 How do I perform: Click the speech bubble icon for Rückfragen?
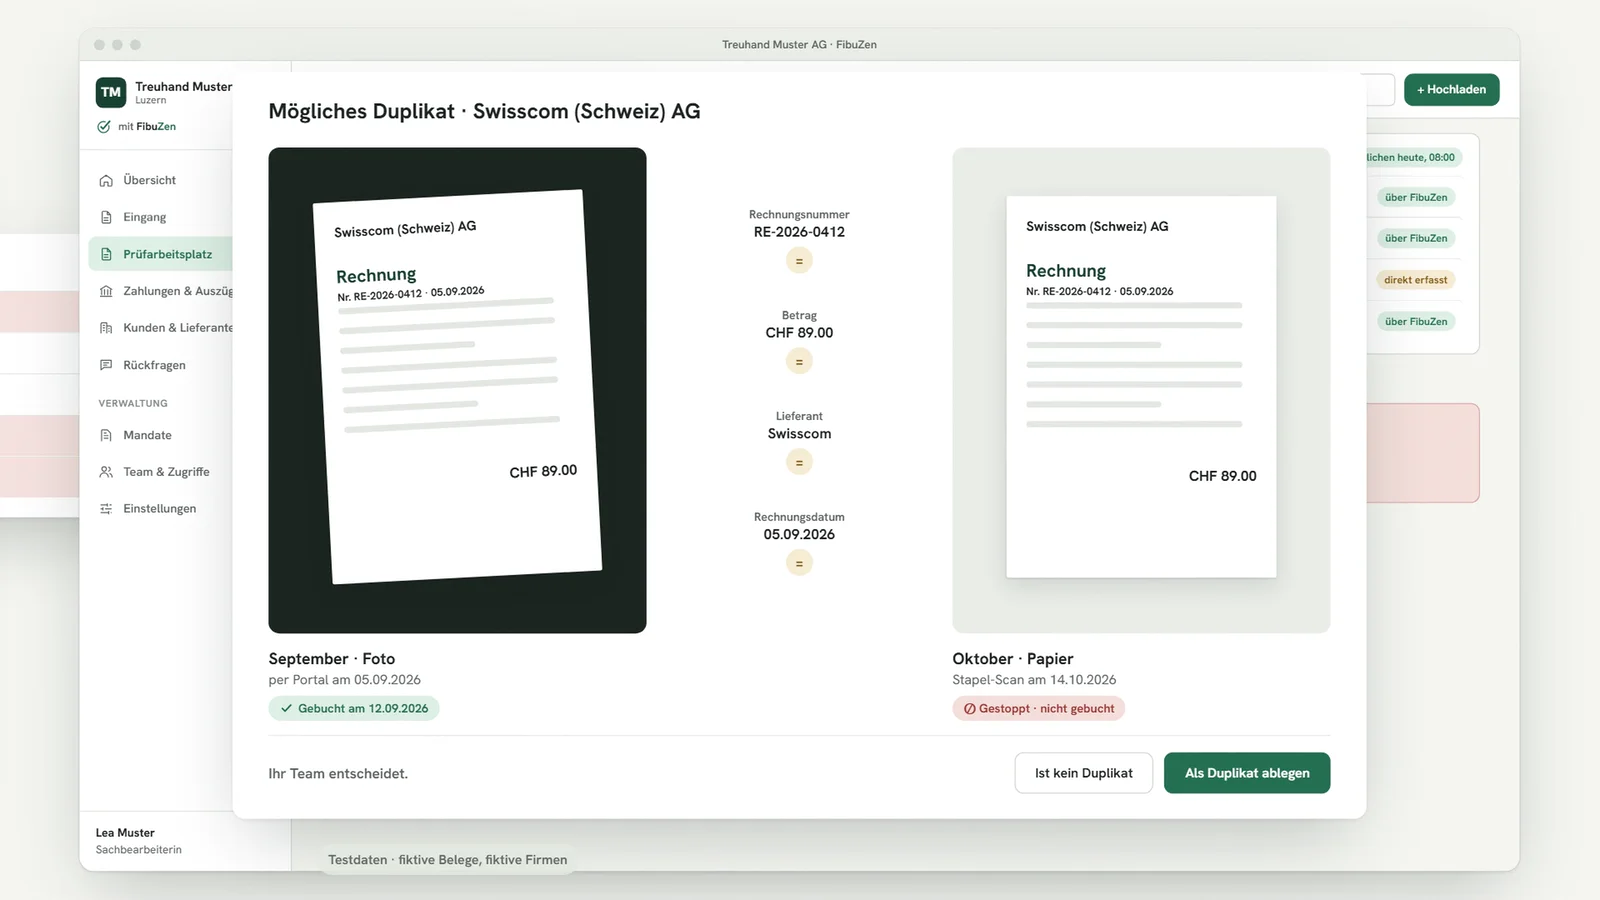pos(106,366)
